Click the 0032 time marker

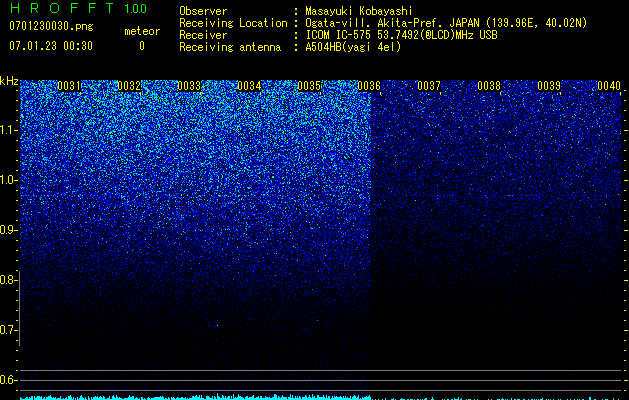[129, 86]
